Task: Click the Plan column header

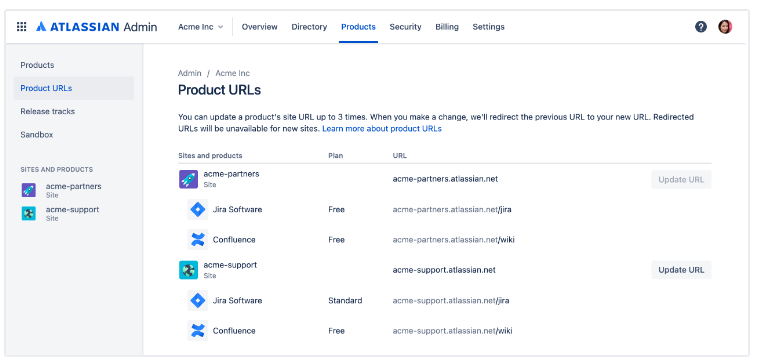Action: tap(336, 155)
